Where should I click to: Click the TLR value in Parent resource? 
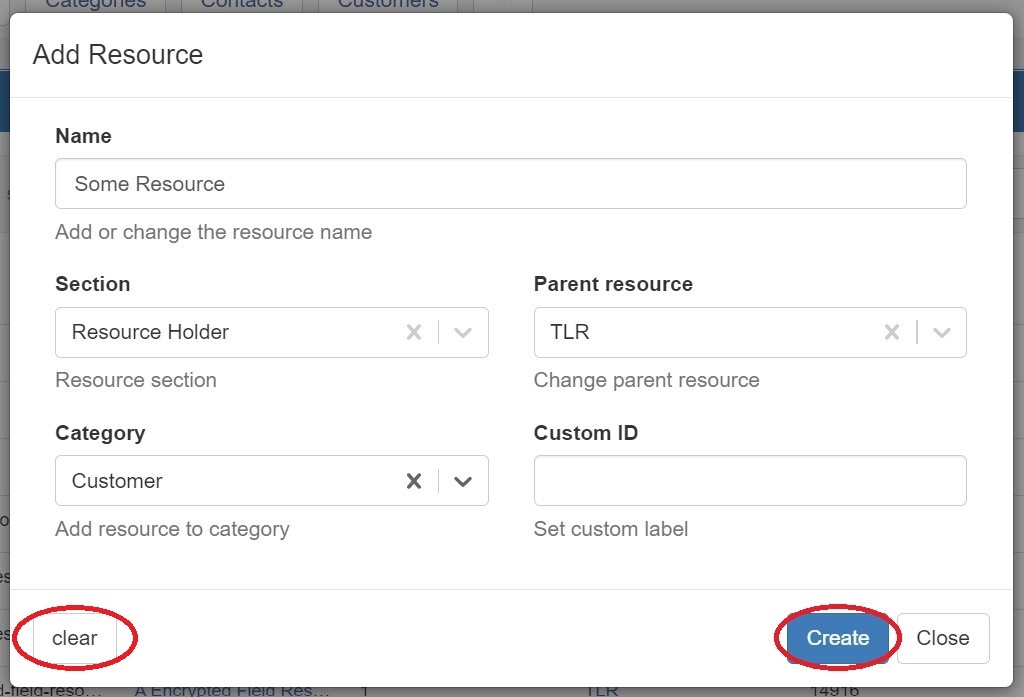point(570,332)
